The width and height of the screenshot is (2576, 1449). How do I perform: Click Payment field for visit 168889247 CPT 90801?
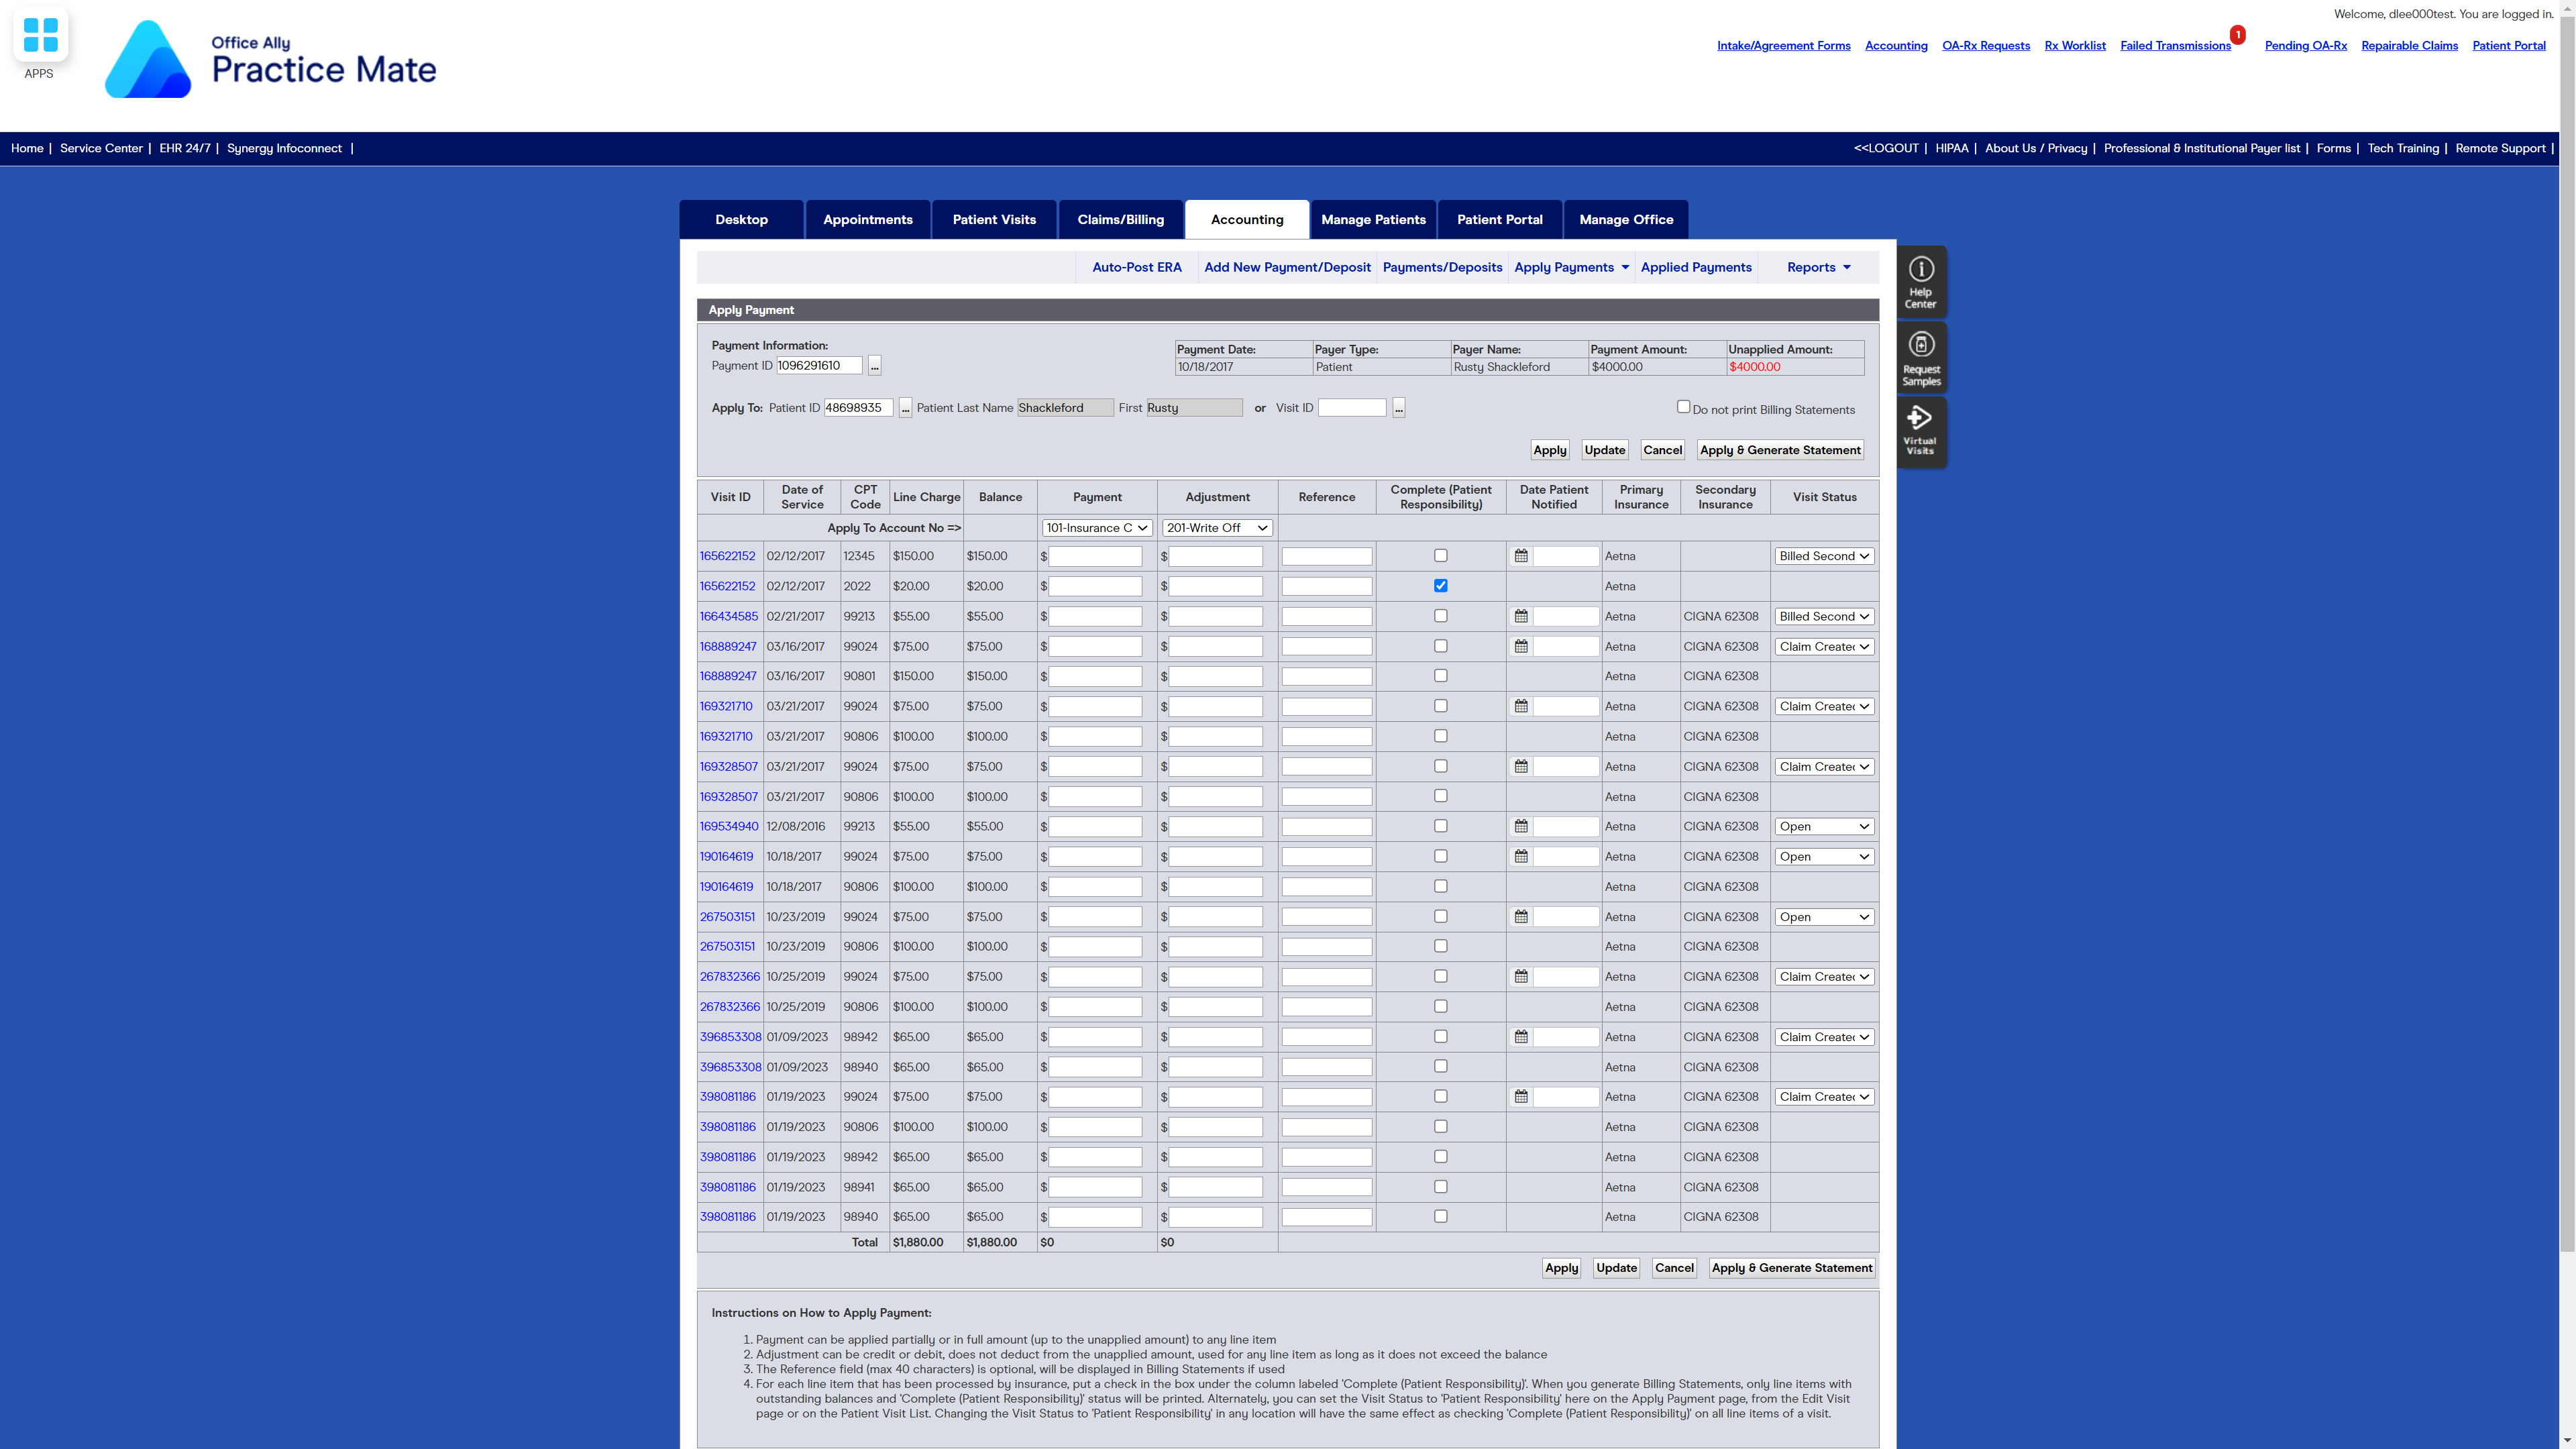coord(1095,677)
